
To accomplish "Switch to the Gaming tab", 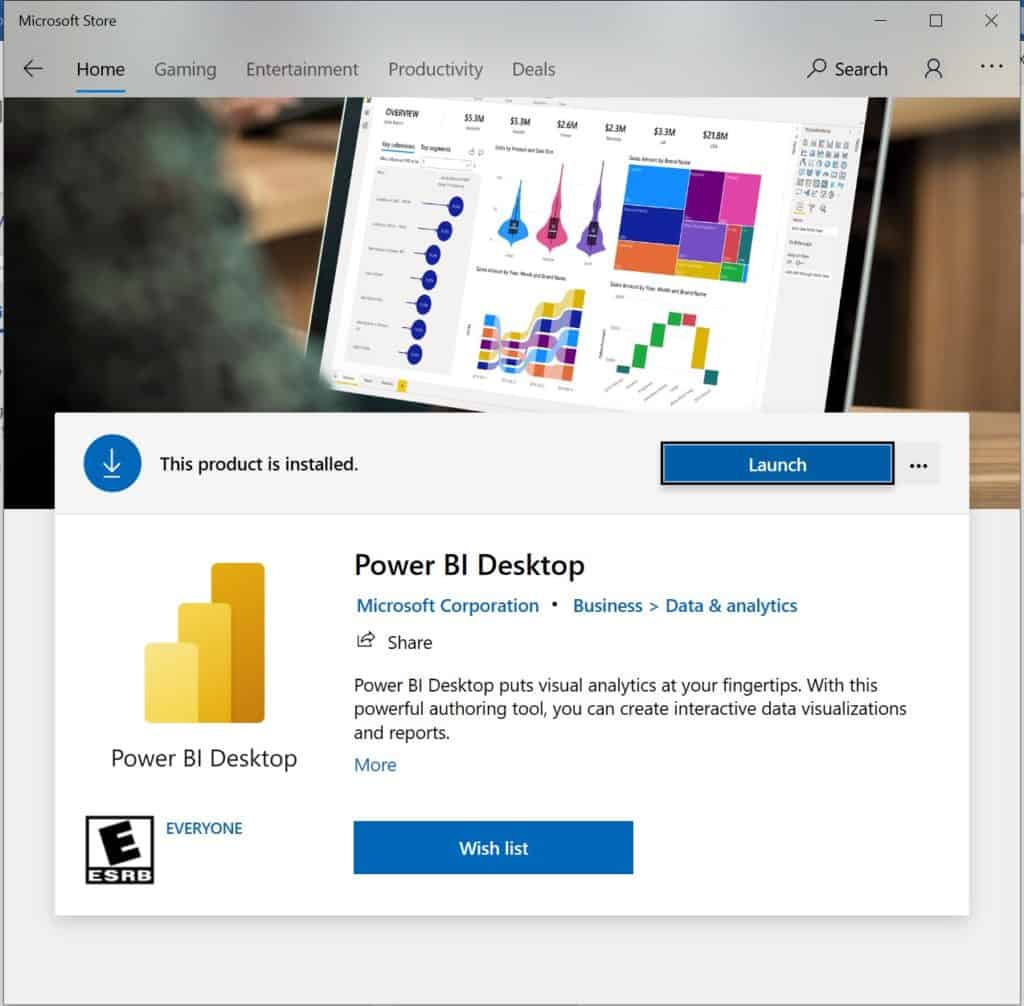I will click(x=185, y=69).
